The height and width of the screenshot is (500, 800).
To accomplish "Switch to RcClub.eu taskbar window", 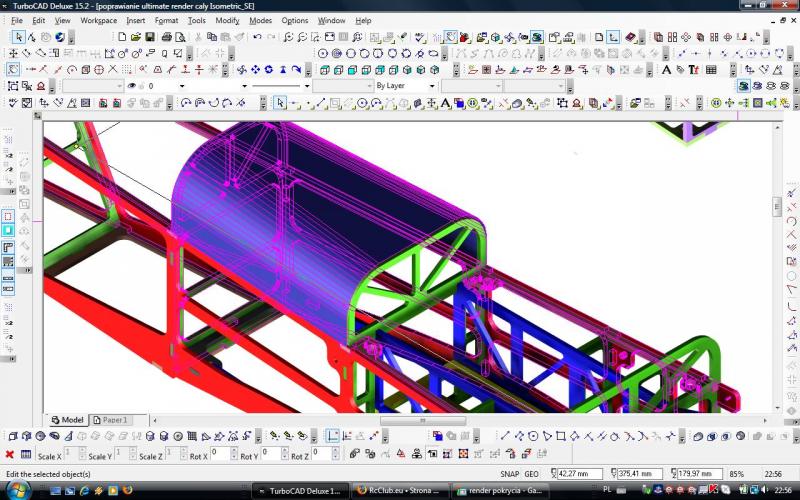I will click(x=400, y=490).
